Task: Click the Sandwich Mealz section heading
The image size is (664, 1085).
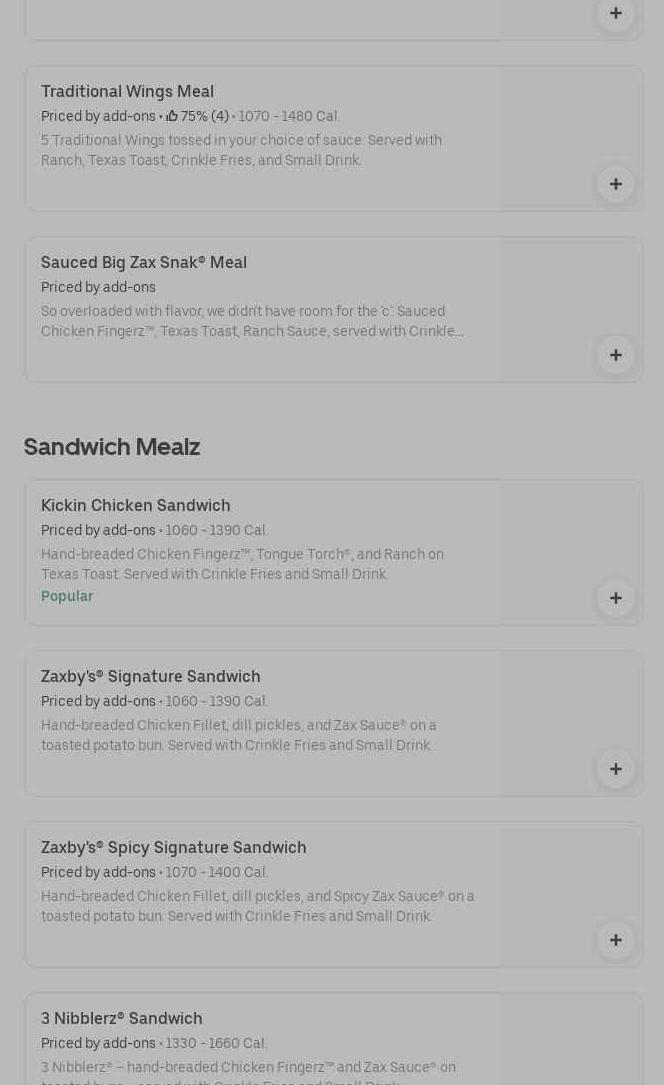Action: click(111, 446)
